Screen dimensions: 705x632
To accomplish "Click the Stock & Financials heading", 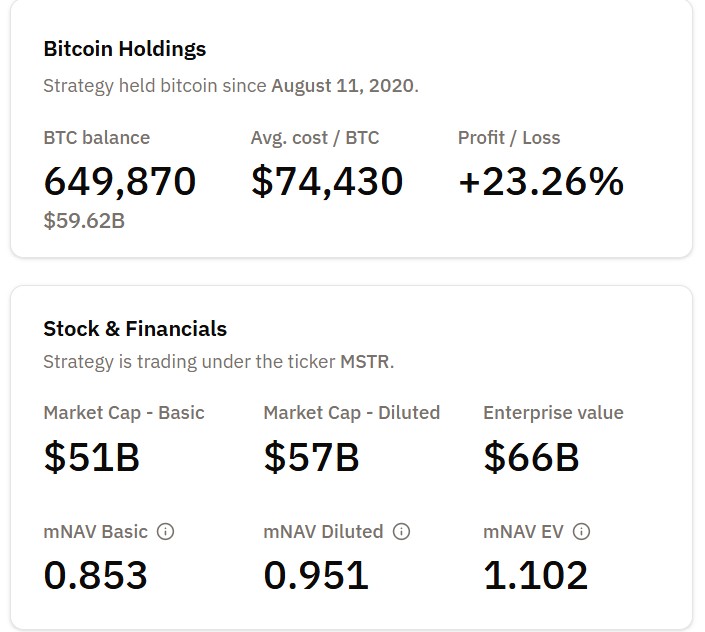I will pyautogui.click(x=135, y=328).
